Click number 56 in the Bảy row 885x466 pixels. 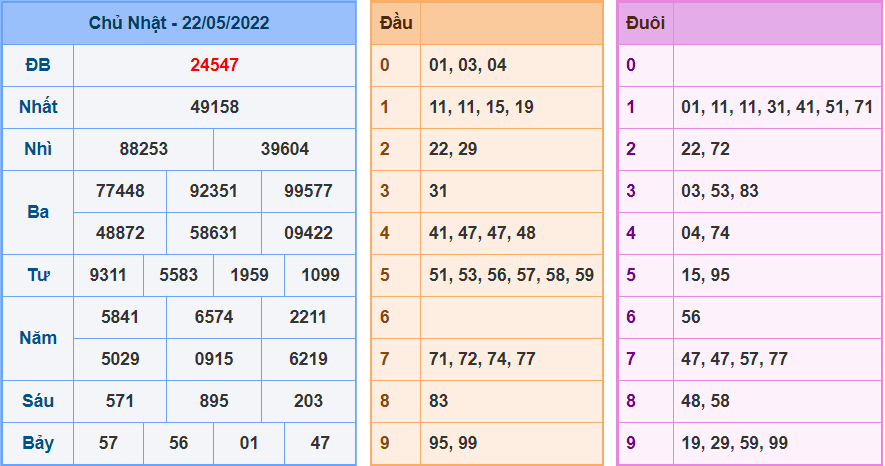click(x=178, y=443)
